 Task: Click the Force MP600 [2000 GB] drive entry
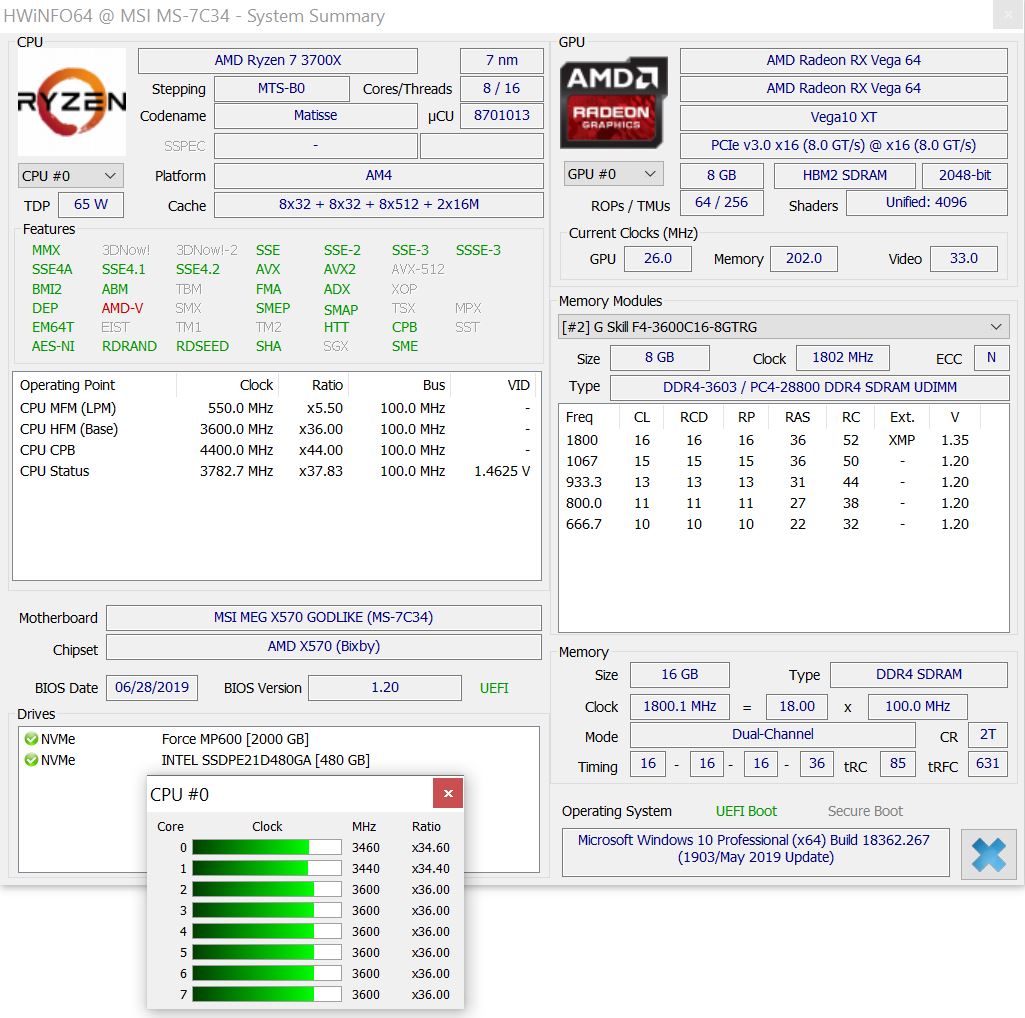pos(235,739)
